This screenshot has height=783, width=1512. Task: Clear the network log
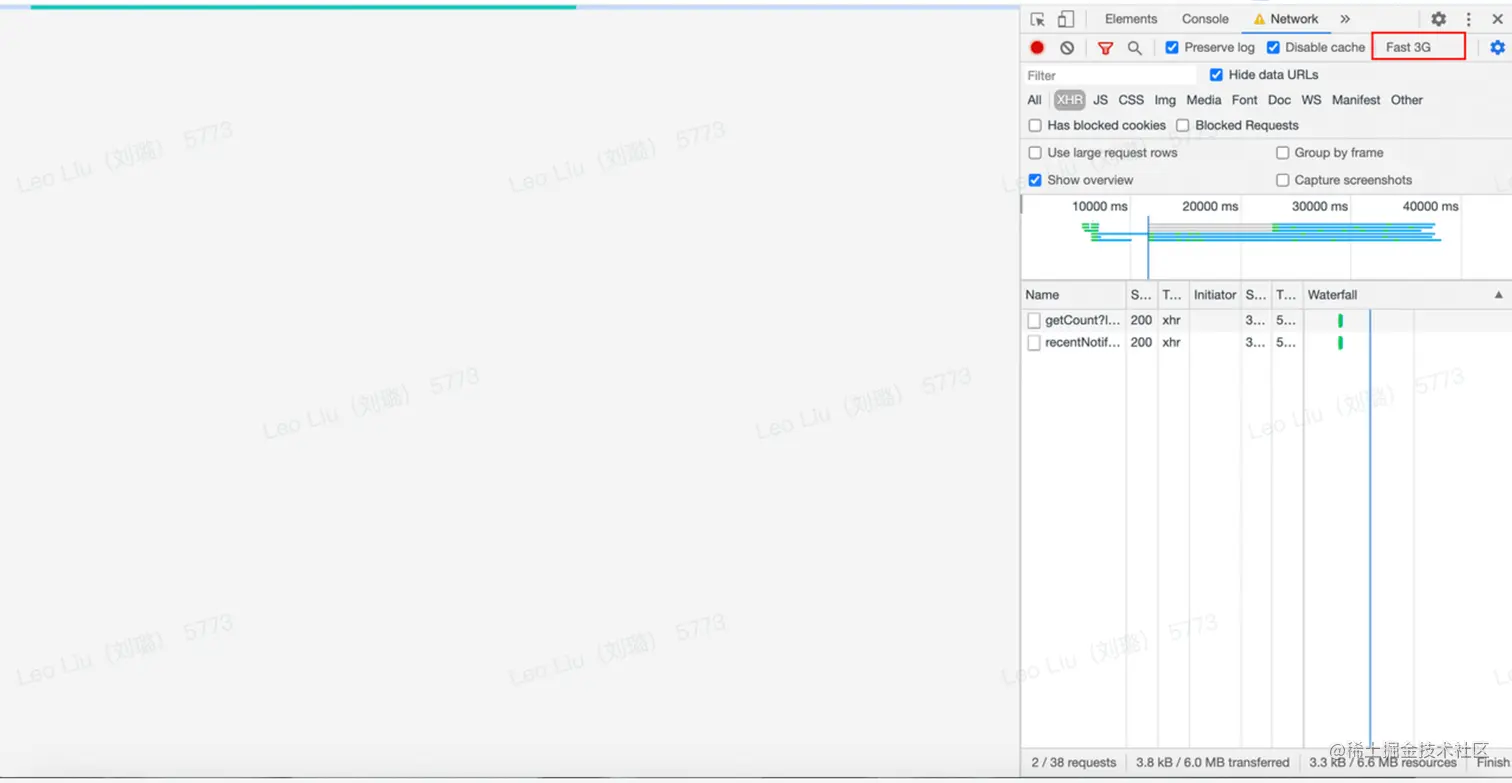(x=1067, y=48)
